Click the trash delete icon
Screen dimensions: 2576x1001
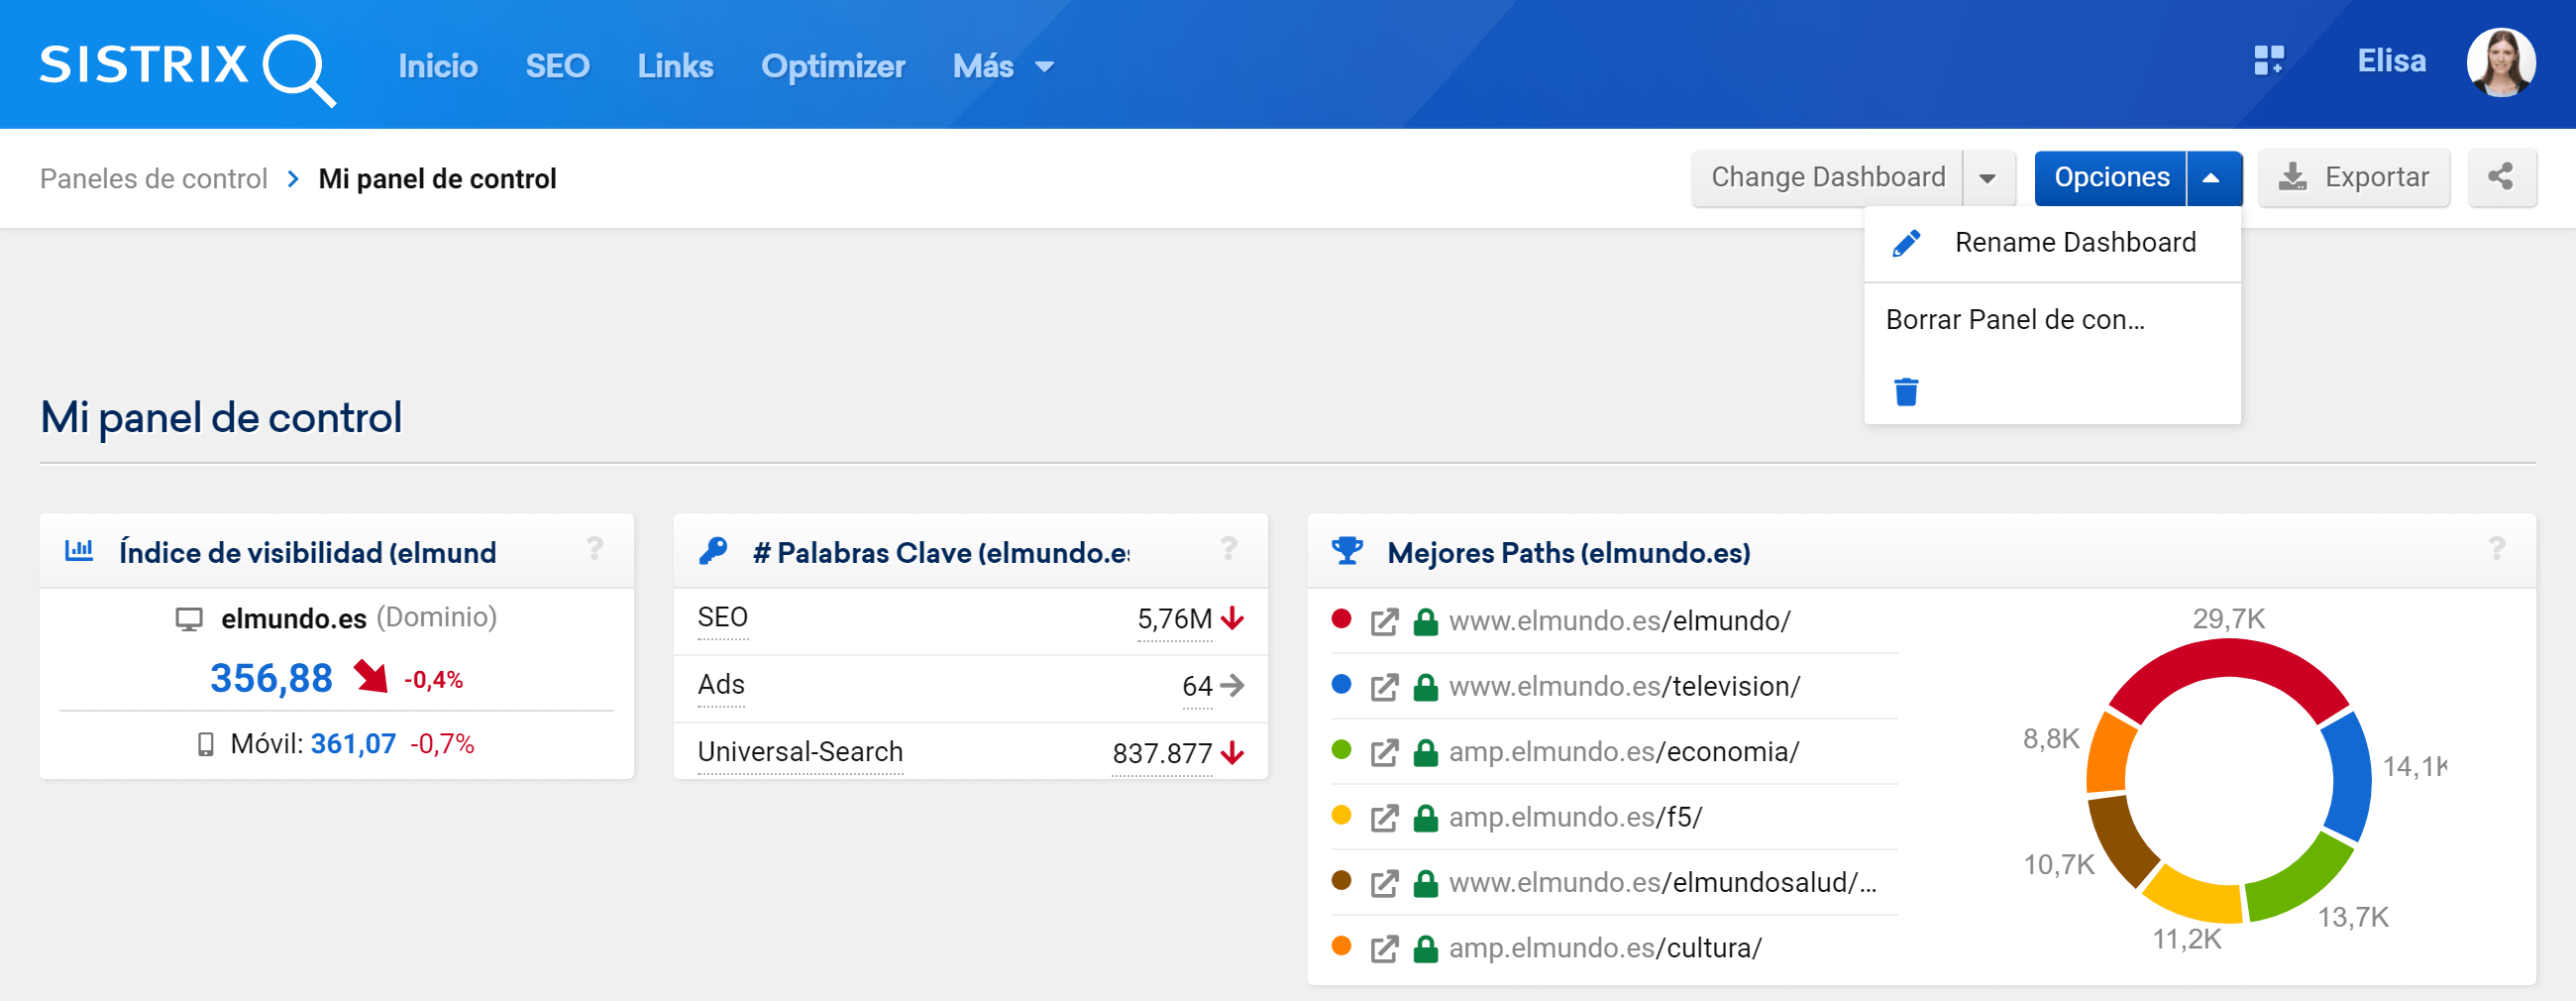point(1906,392)
